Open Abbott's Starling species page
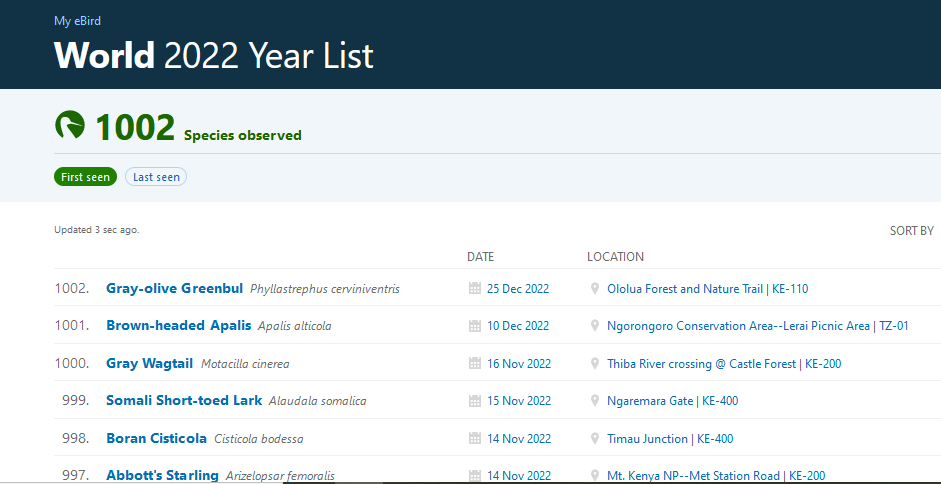This screenshot has width=941, height=484. pos(163,476)
